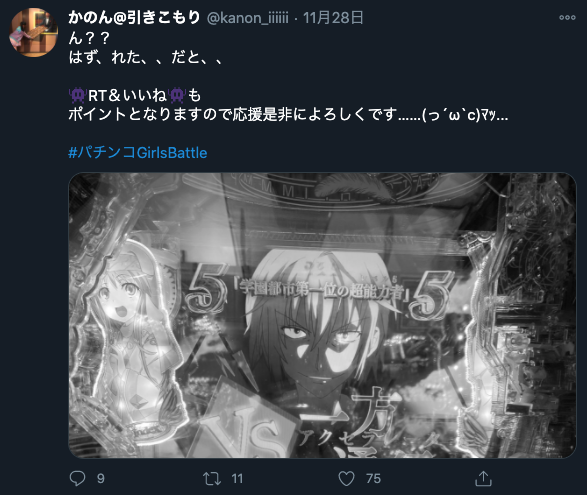Click the ん？？ opening line of the tweet
Screen dimensions: 587x495
pyautogui.click(x=89, y=38)
